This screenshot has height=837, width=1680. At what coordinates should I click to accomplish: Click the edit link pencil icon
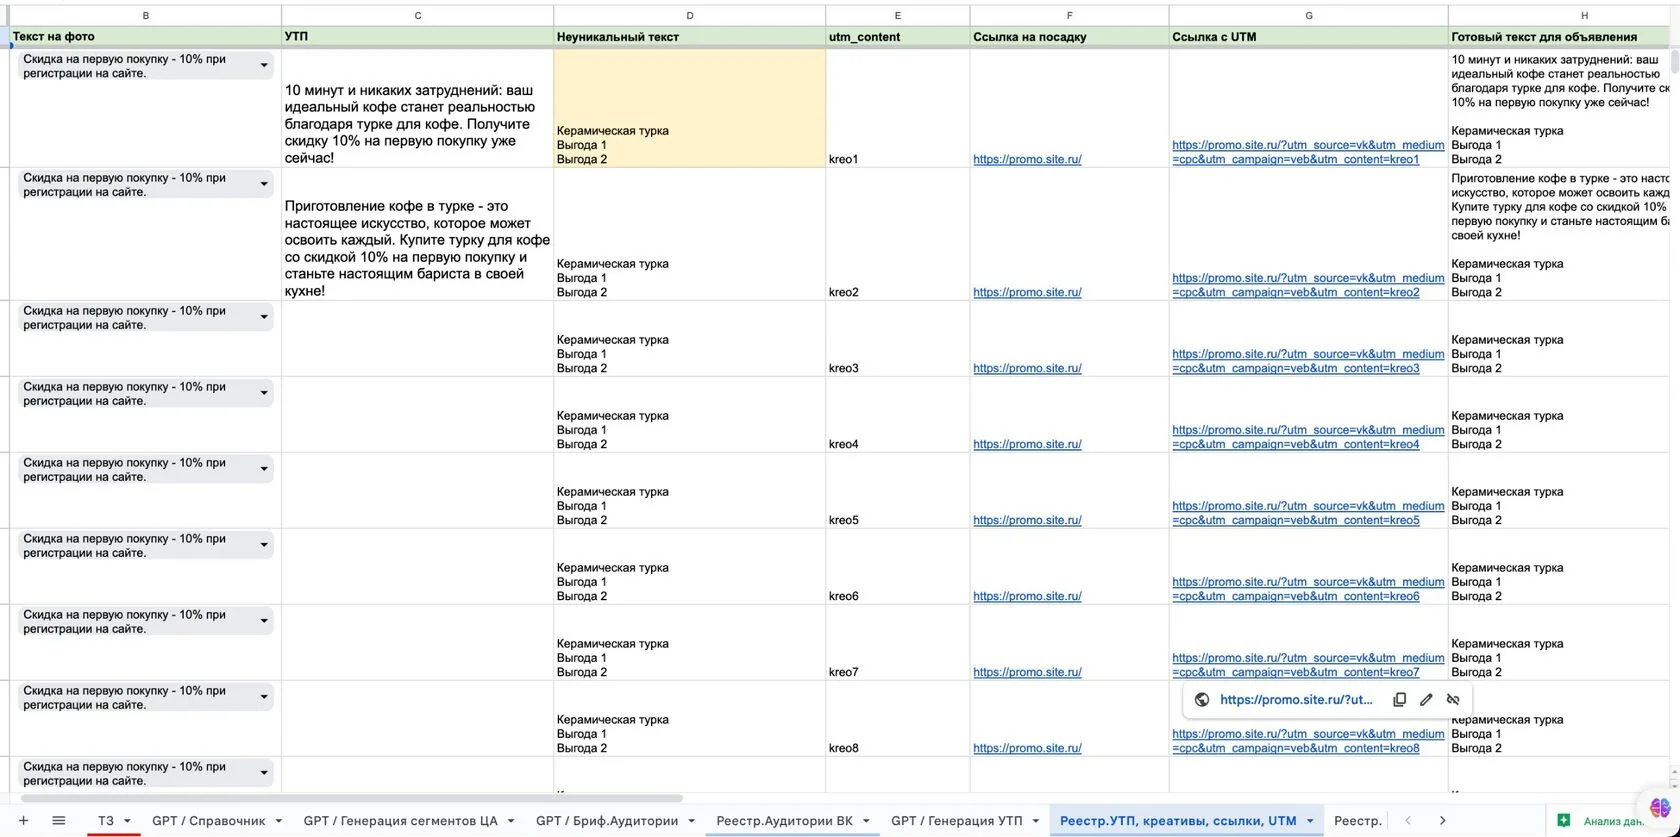[1426, 700]
